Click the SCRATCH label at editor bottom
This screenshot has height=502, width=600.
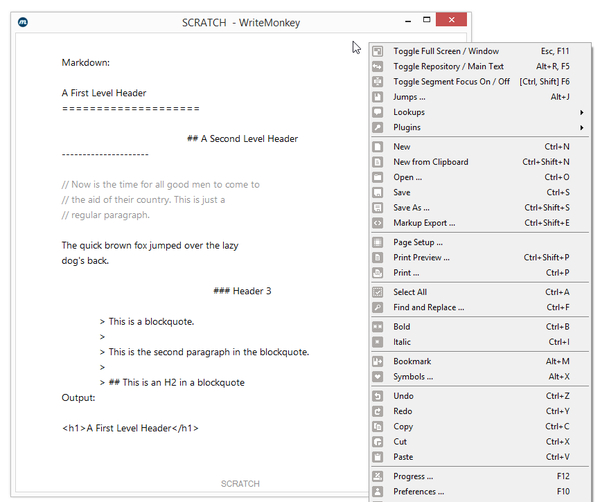[240, 484]
